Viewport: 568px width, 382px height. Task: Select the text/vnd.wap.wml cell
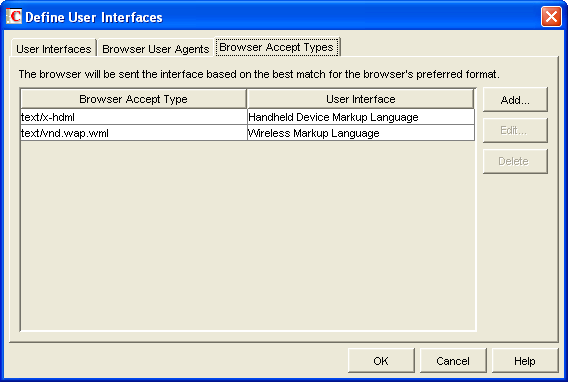[134, 133]
